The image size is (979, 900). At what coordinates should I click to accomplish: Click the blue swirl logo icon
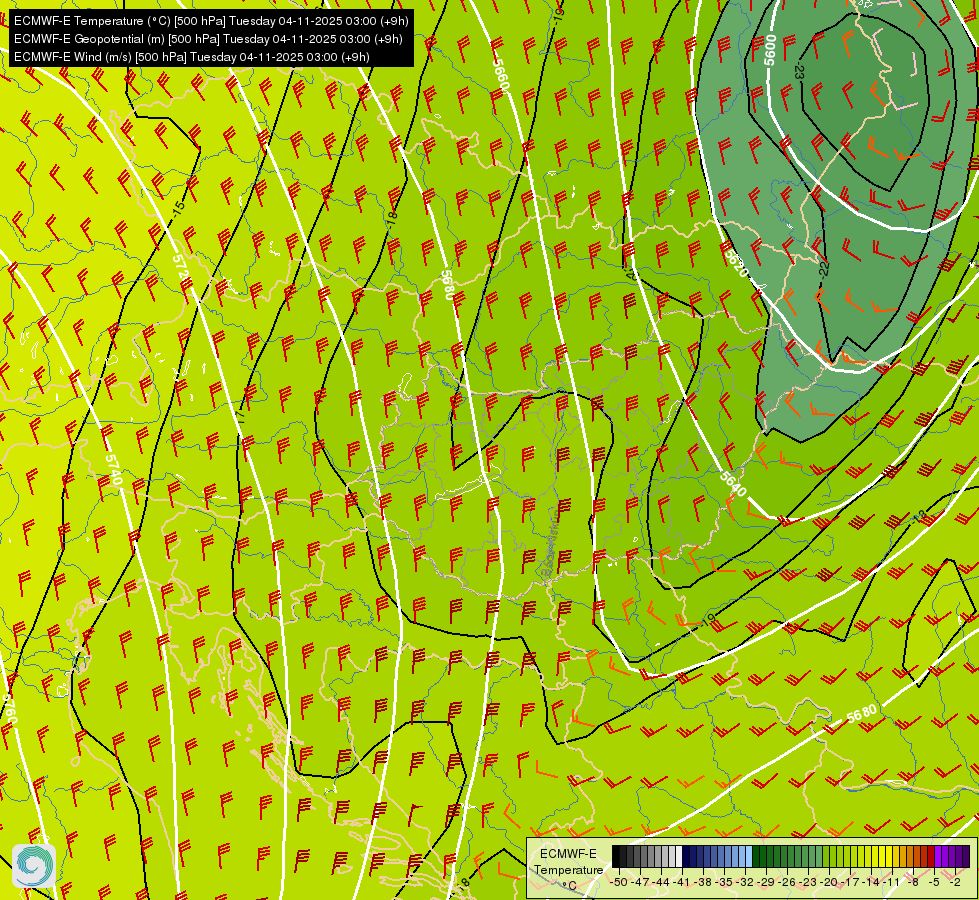coord(34,865)
